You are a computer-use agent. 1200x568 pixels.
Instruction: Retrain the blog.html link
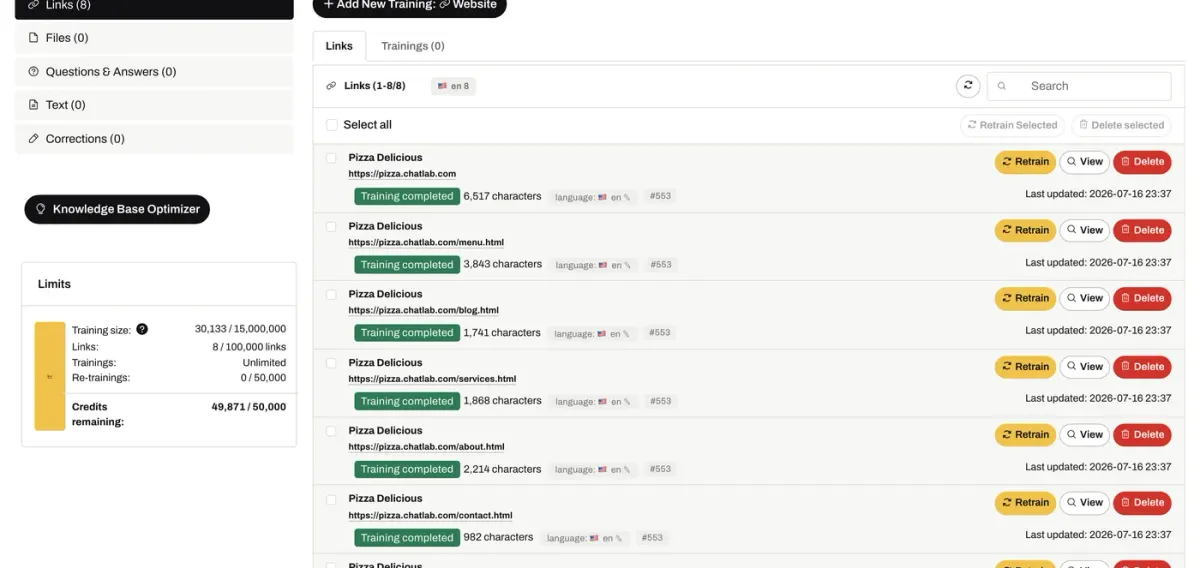point(1025,298)
